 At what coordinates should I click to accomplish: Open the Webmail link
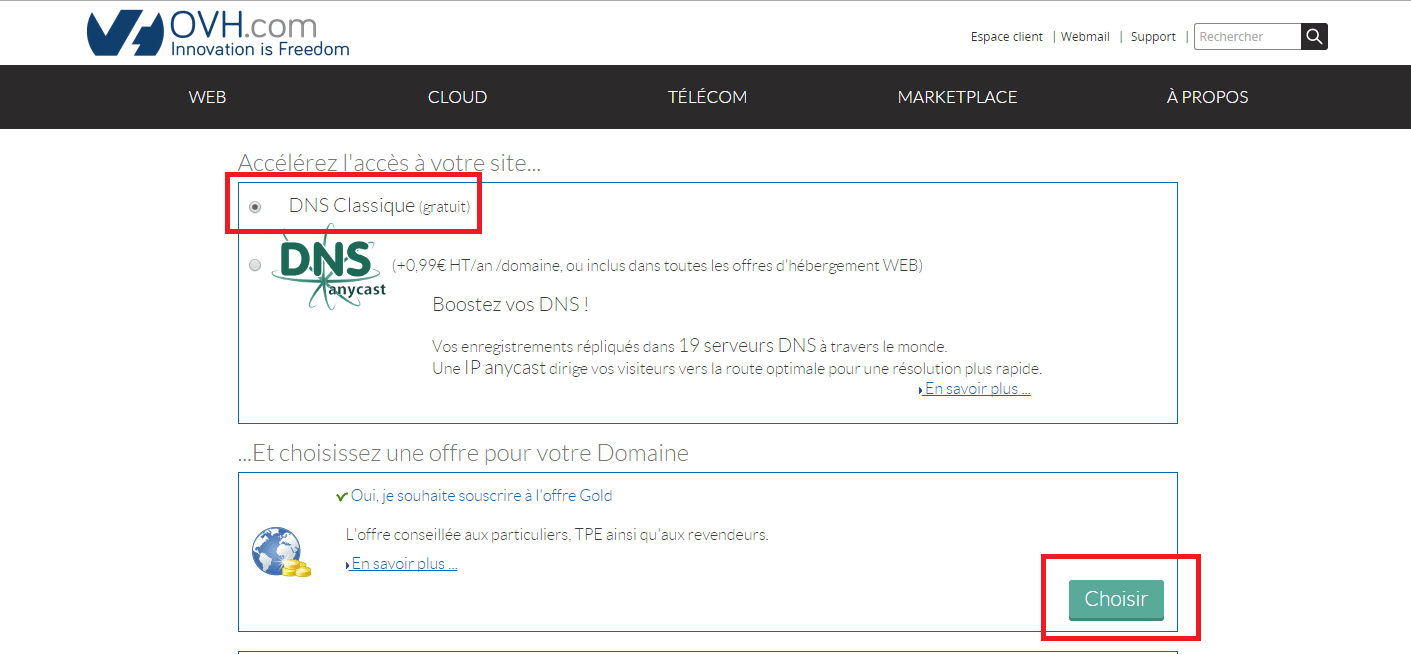1085,36
